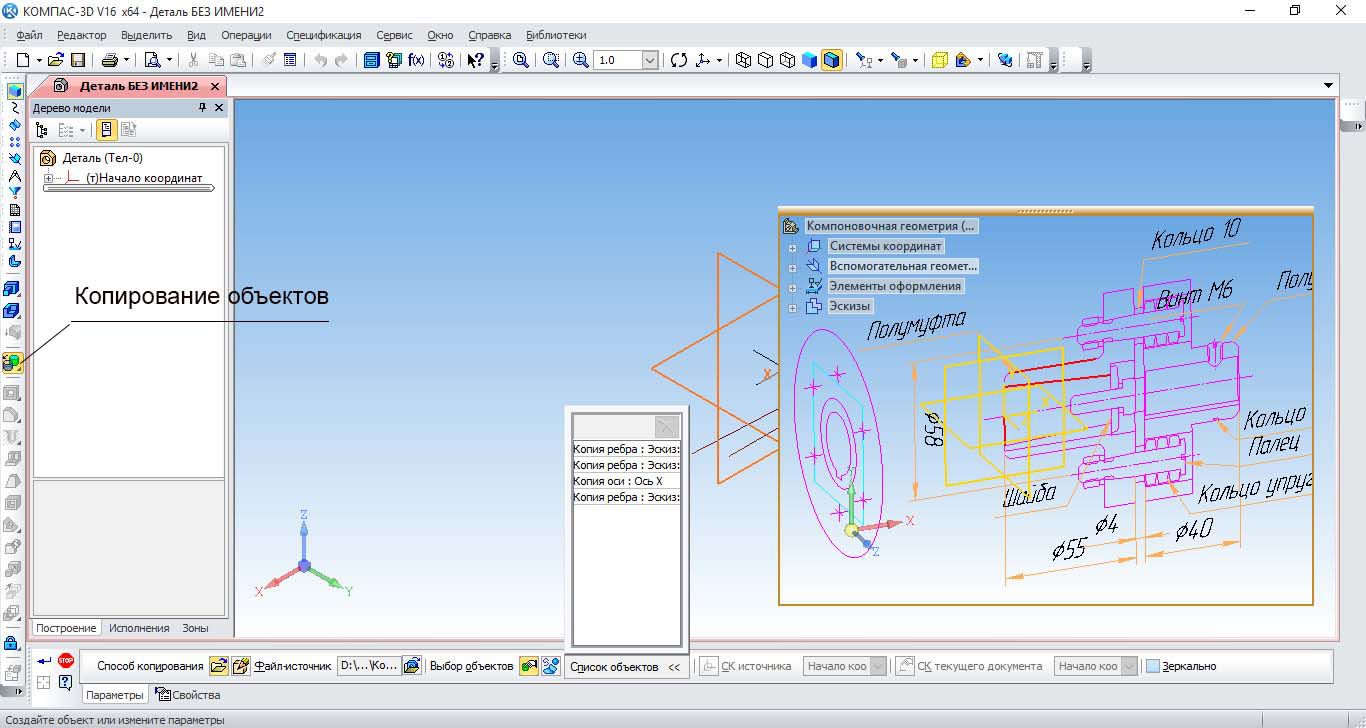The image size is (1366, 728).
Task: Click the Файл-источник path field
Action: 368,666
